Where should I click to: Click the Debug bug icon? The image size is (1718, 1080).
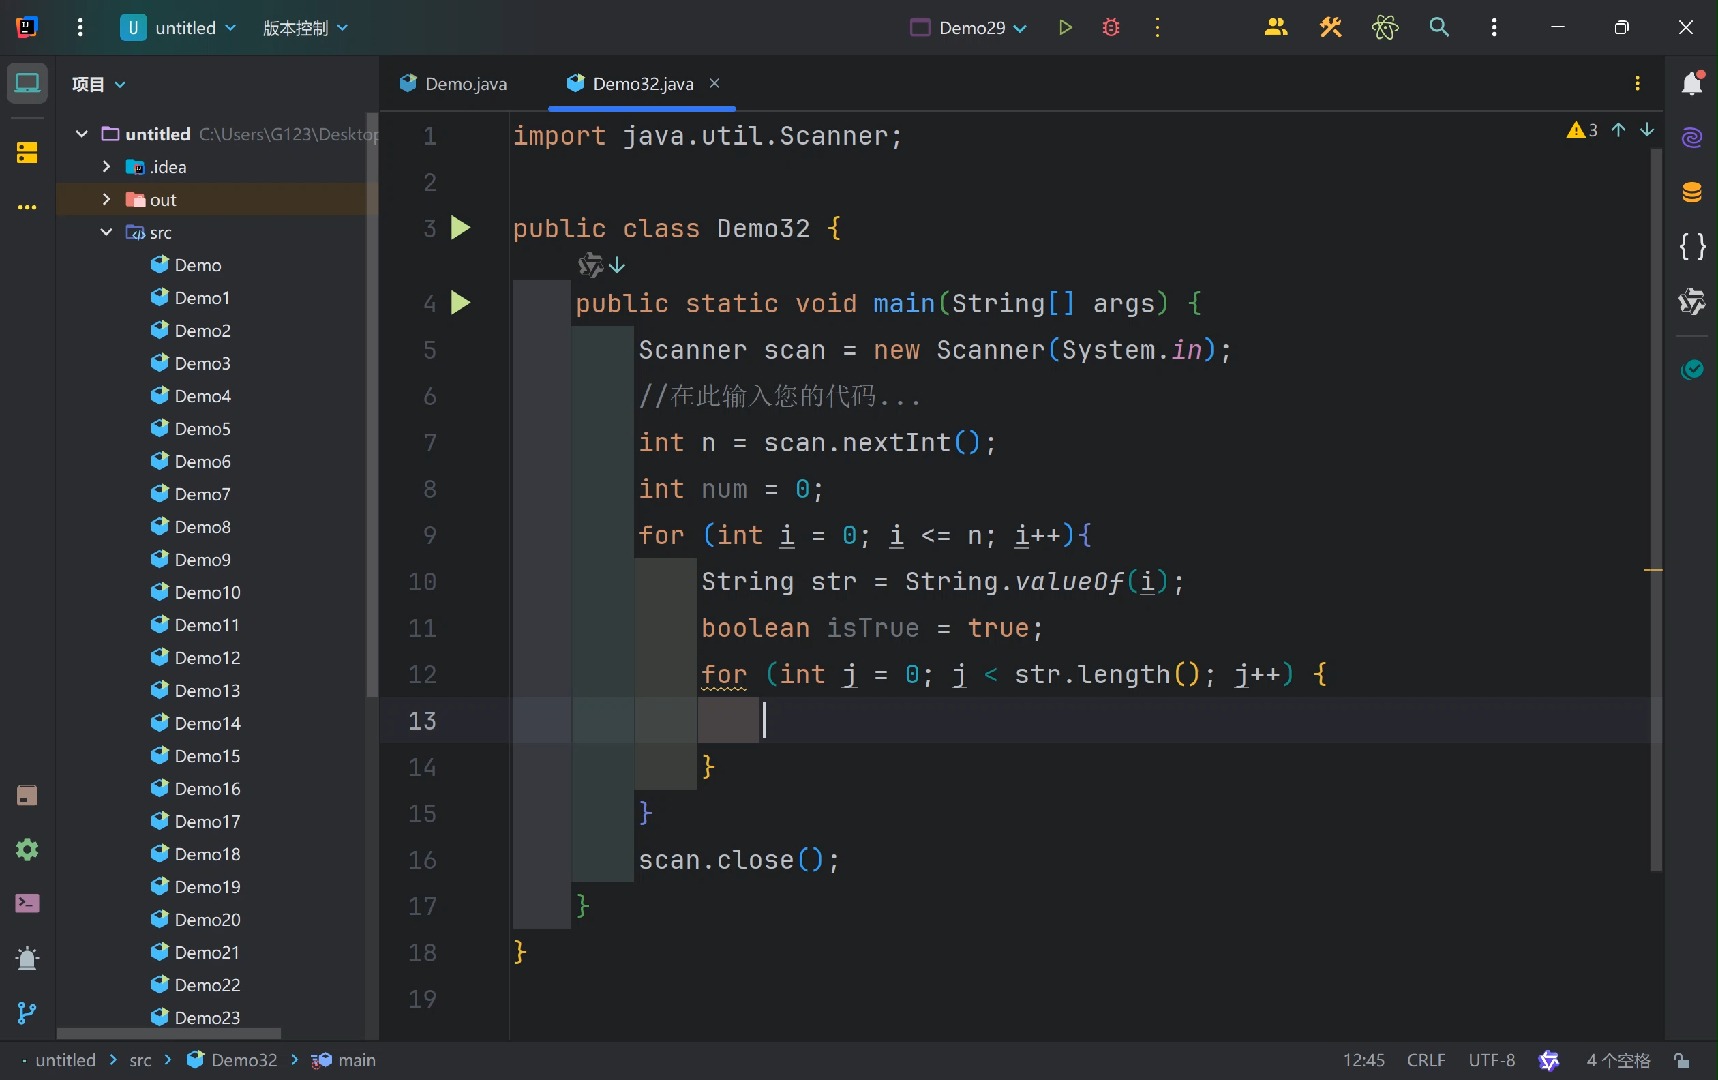[1111, 28]
